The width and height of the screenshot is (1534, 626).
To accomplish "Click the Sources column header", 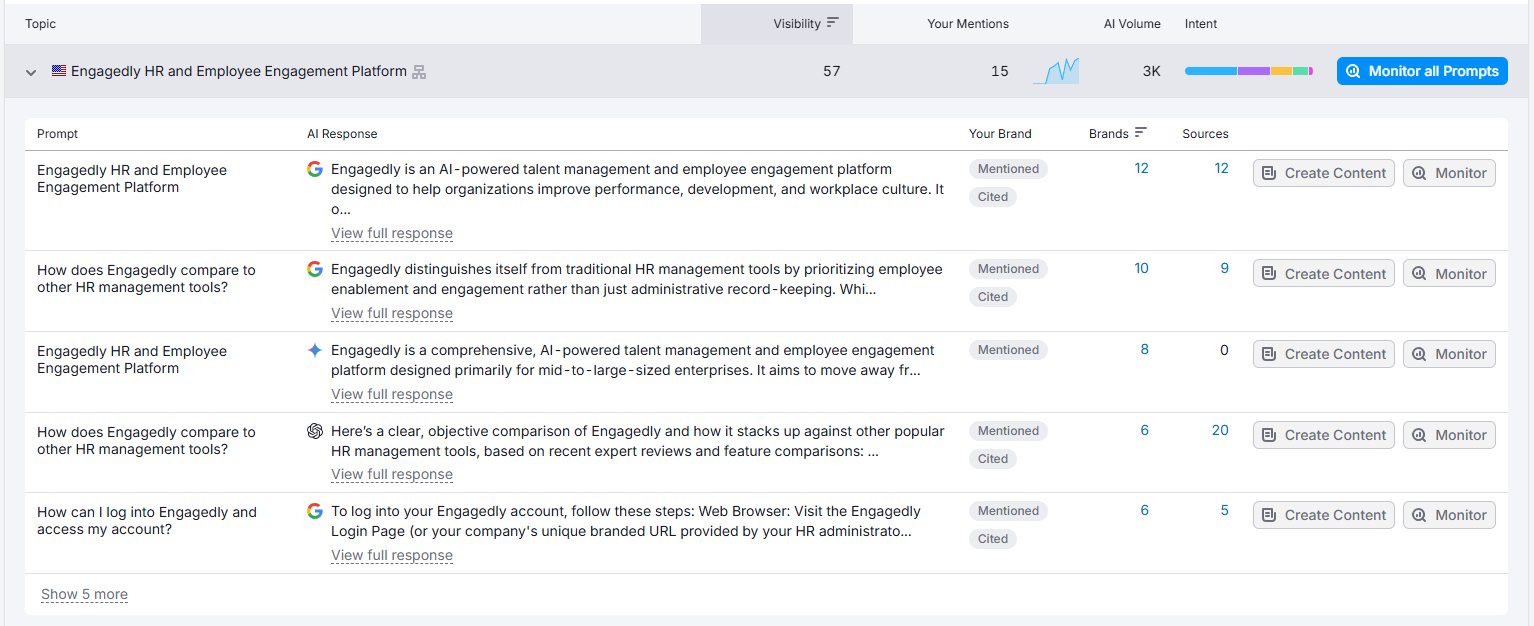I will coord(1205,133).
